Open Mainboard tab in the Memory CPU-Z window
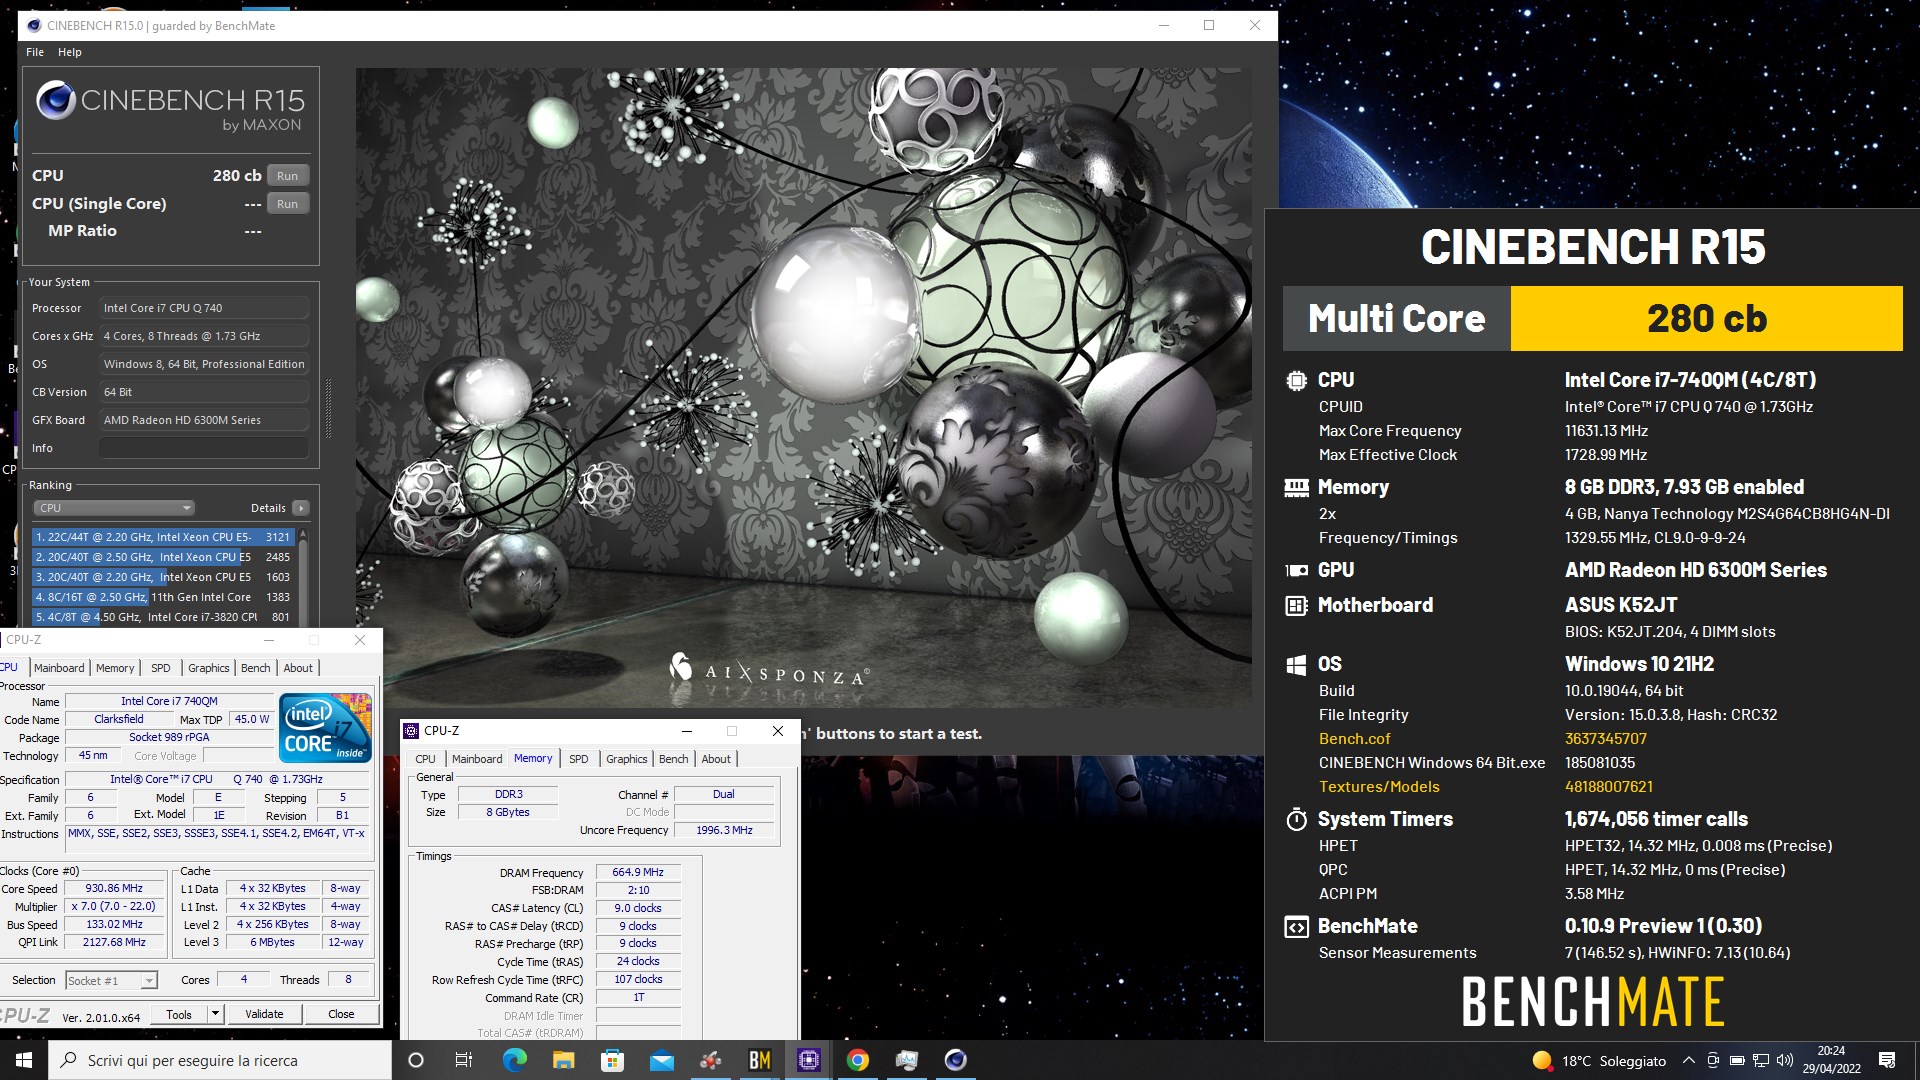 (x=477, y=759)
